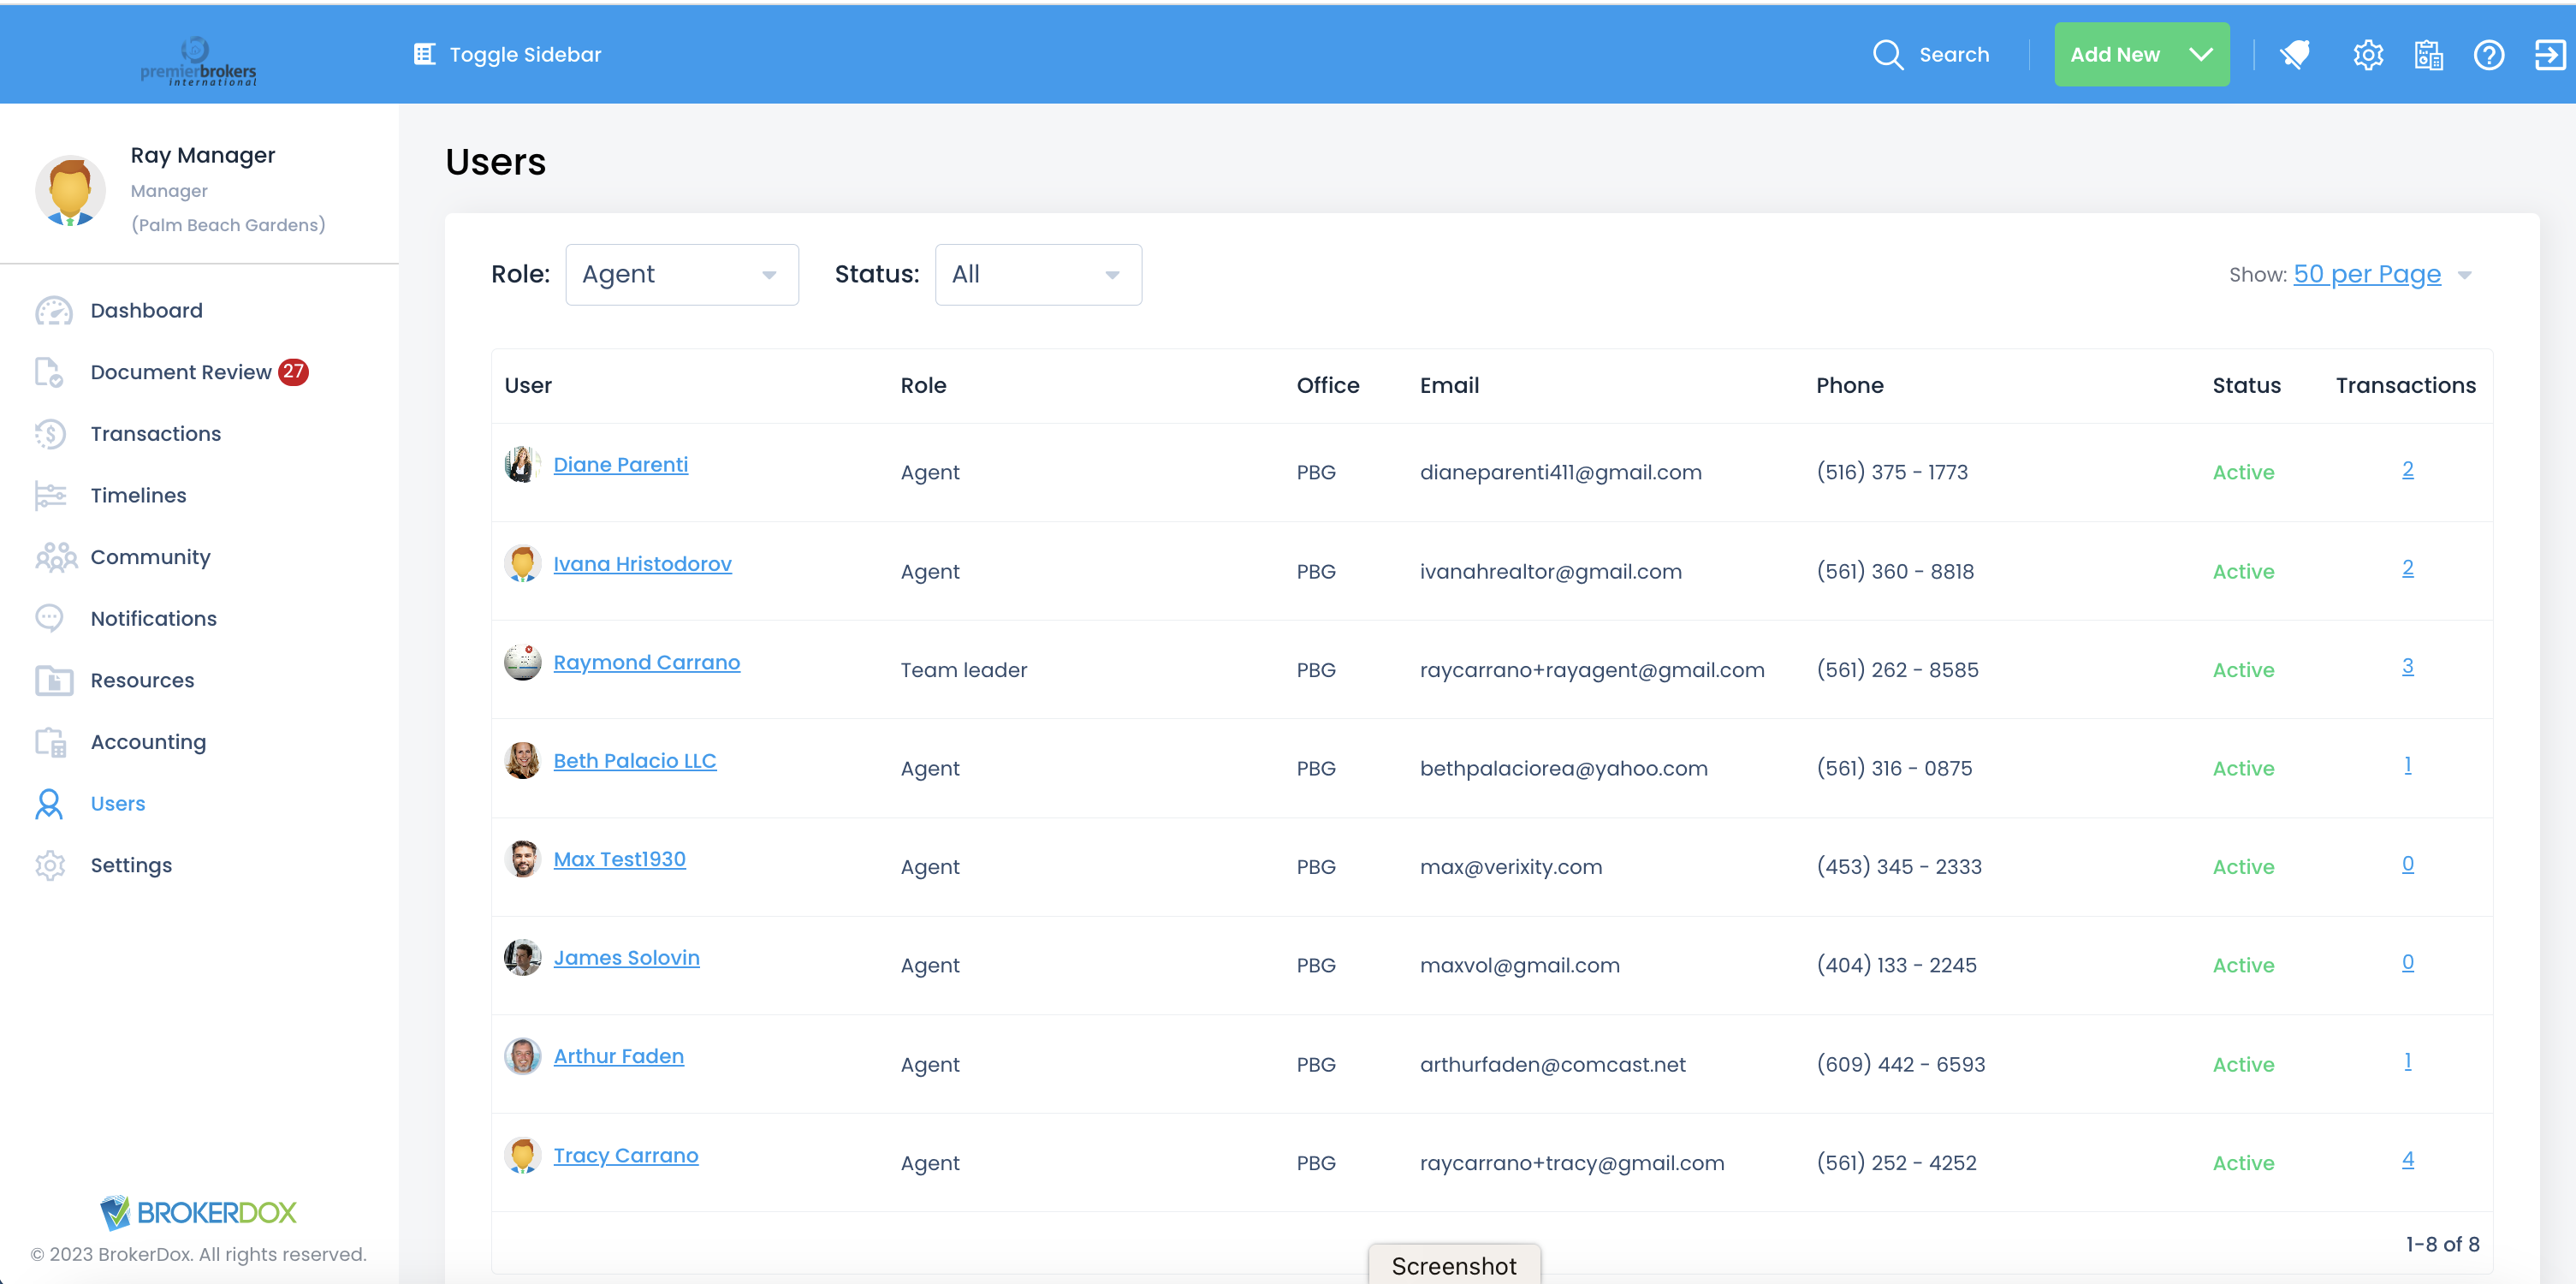Click the calculator icon in top bar
This screenshot has width=2576, height=1284.
(2428, 54)
